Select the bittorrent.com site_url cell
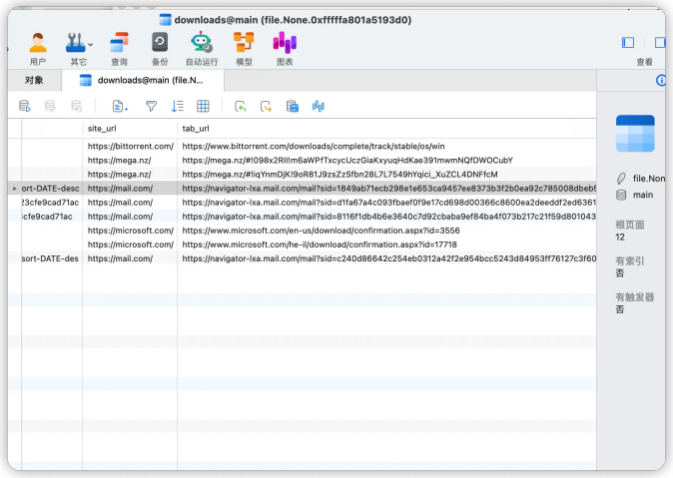The image size is (673, 478). 130,146
